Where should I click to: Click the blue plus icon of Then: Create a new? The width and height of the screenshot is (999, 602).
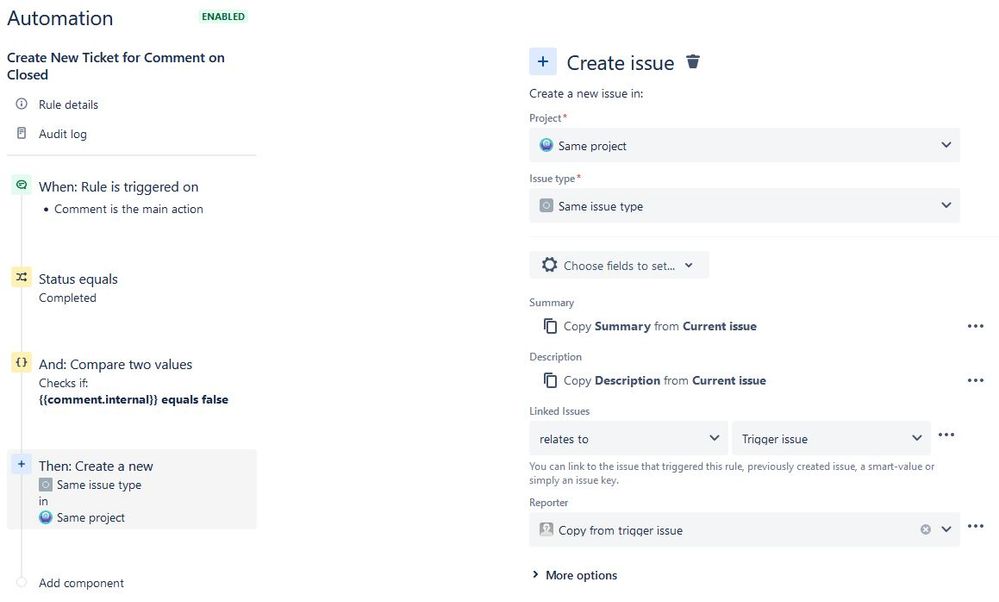22,464
